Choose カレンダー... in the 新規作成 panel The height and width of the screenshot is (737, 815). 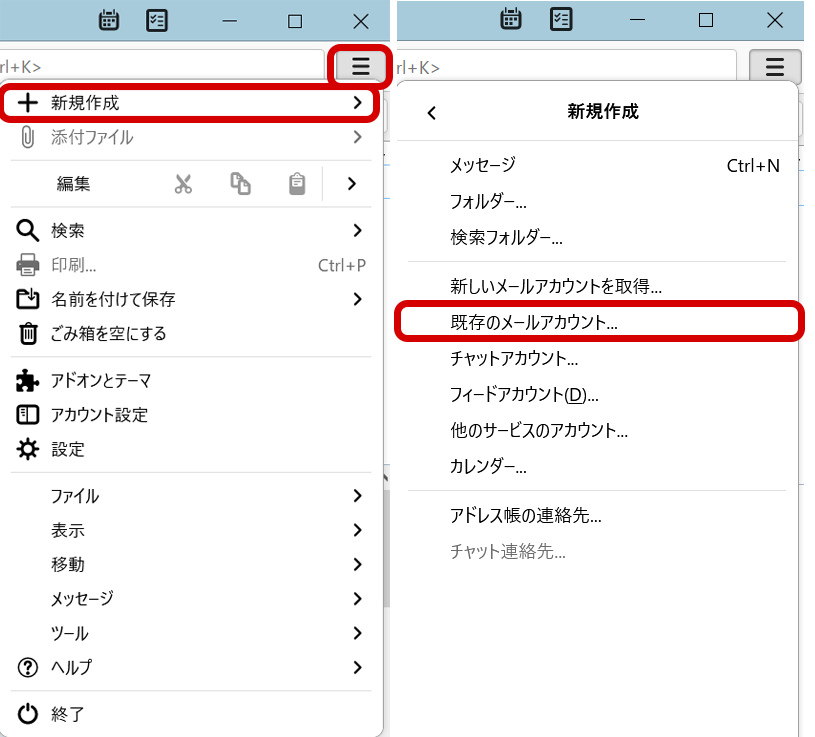pos(488,467)
